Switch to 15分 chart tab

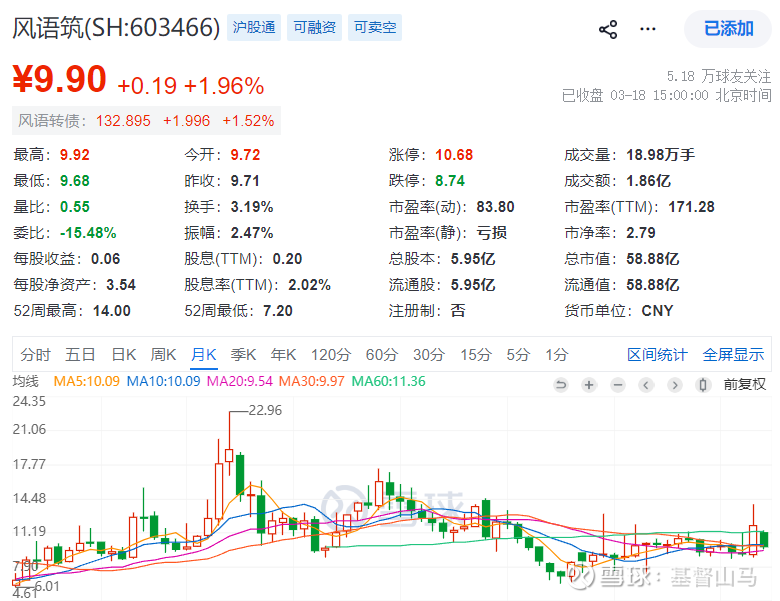[x=476, y=355]
